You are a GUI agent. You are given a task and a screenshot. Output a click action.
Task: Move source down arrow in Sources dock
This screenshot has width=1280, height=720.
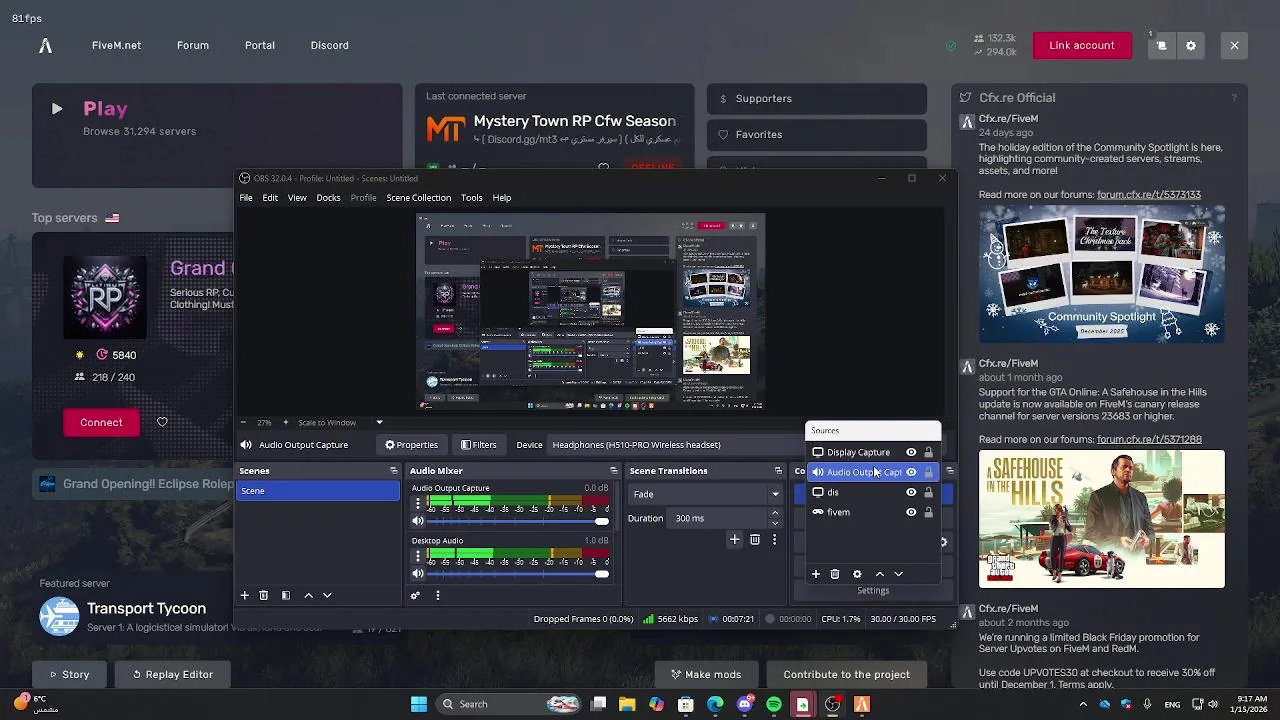coord(898,574)
